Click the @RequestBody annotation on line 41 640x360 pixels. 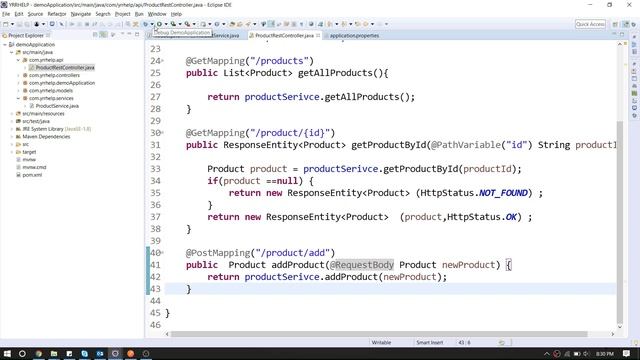(362, 265)
